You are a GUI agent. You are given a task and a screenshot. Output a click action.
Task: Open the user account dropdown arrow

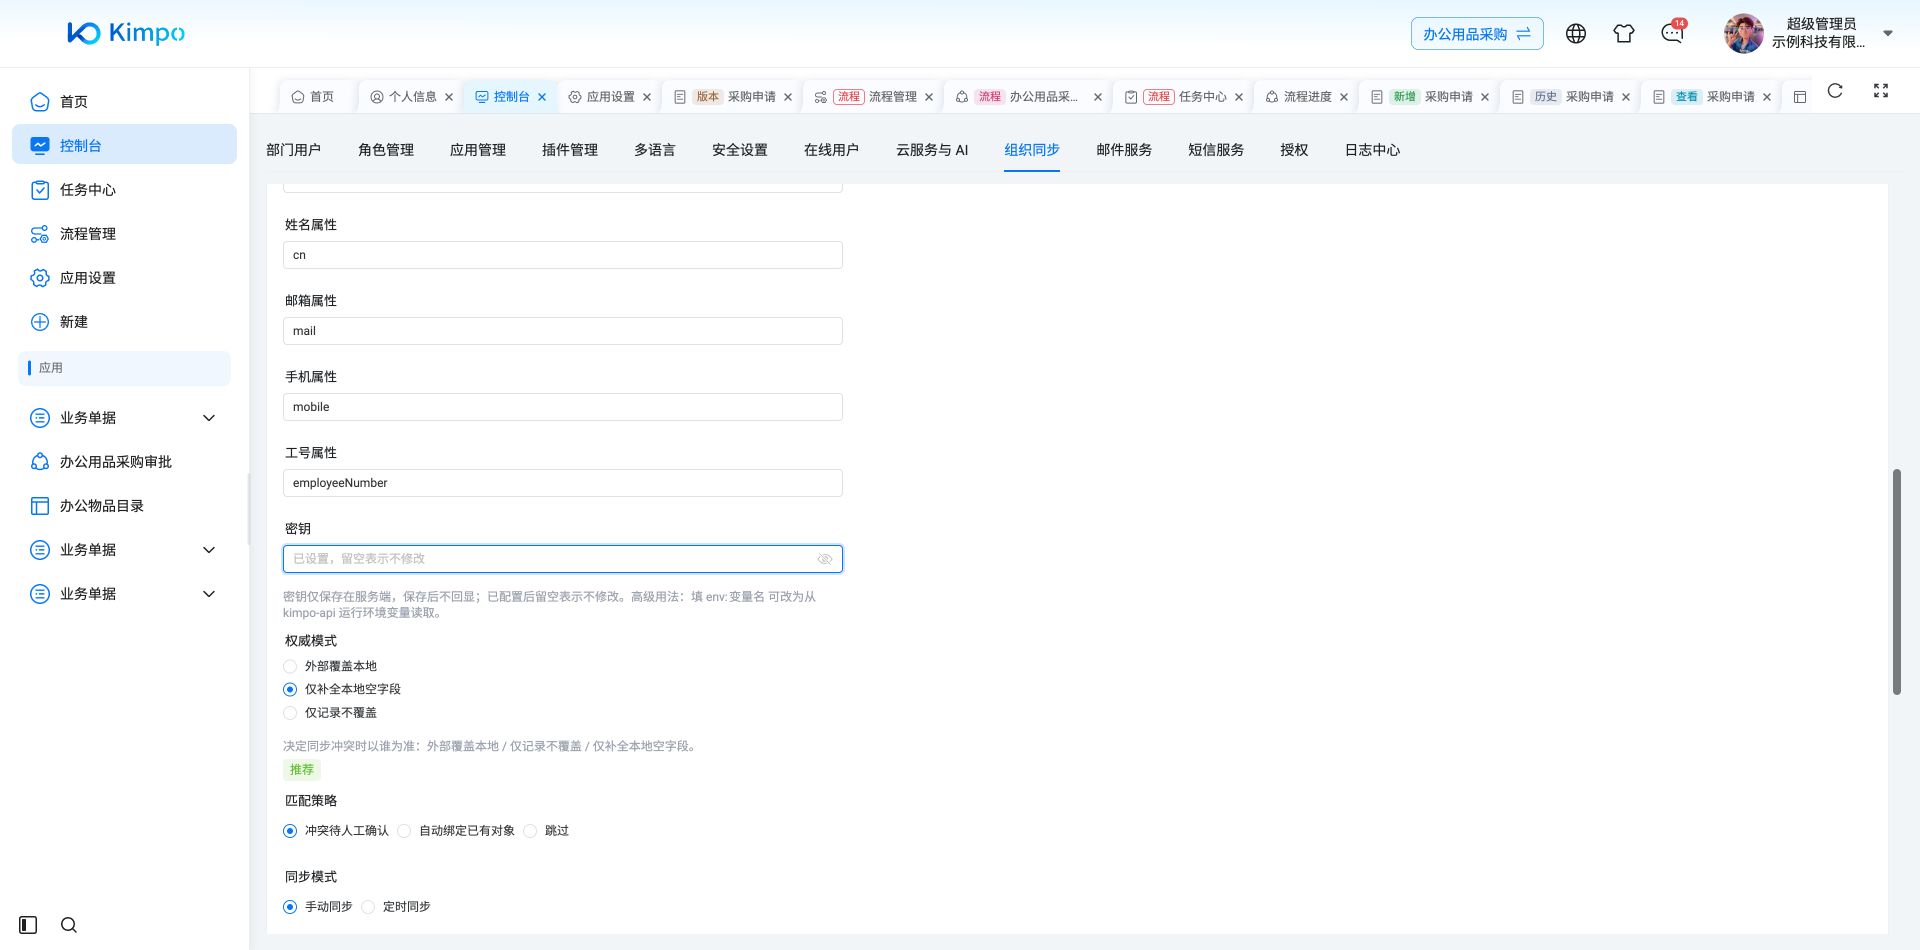[x=1888, y=33]
